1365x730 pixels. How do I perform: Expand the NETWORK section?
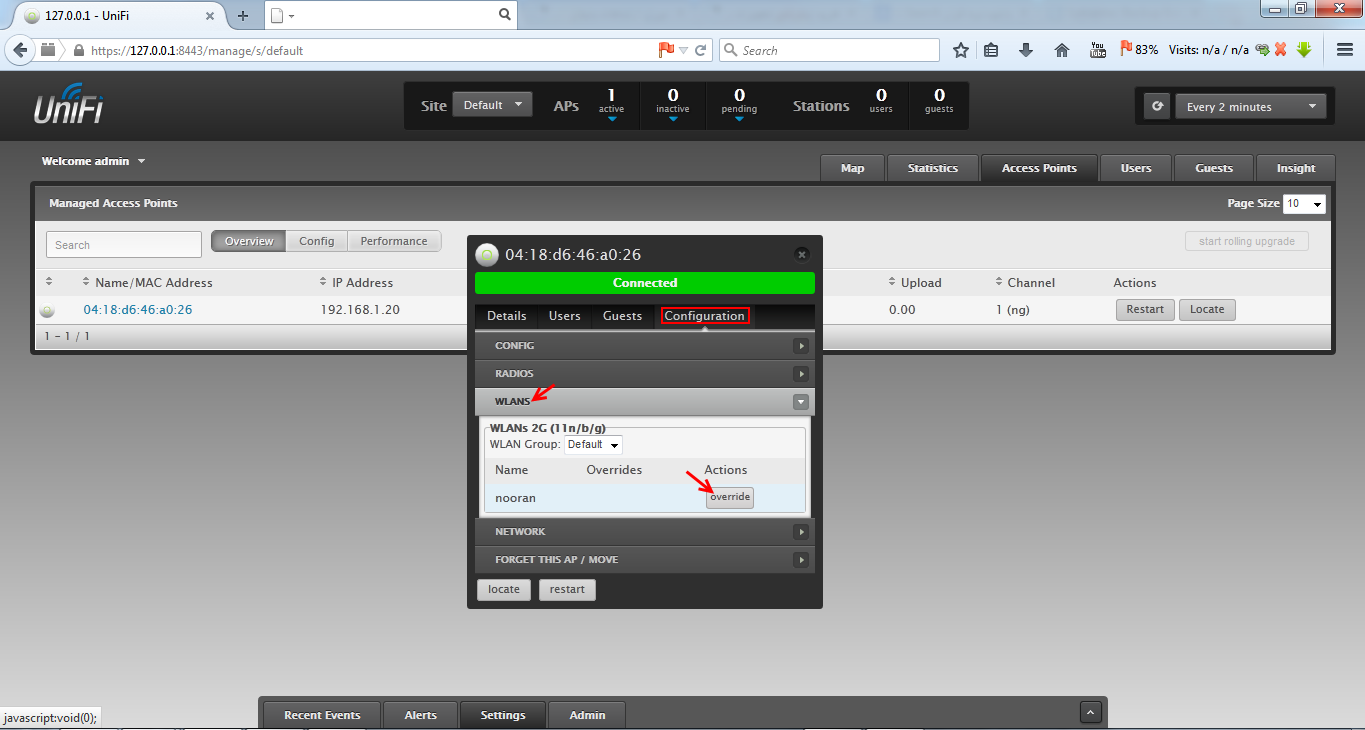click(645, 532)
